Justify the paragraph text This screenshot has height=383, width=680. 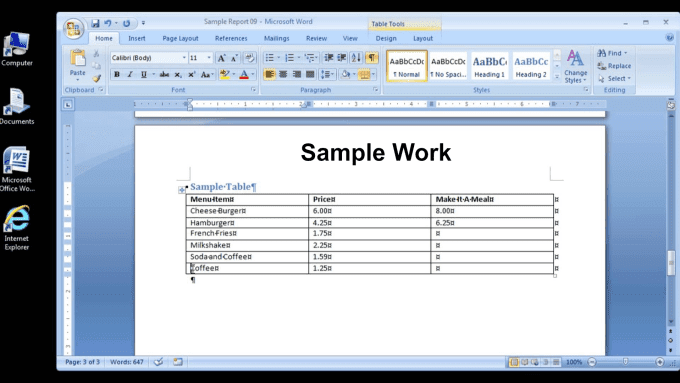310,75
